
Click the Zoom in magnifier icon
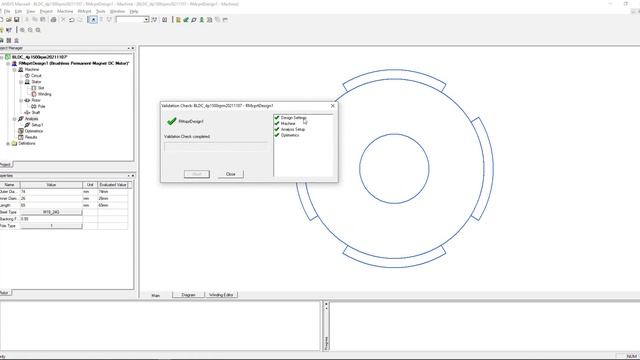pyautogui.click(x=22, y=30)
